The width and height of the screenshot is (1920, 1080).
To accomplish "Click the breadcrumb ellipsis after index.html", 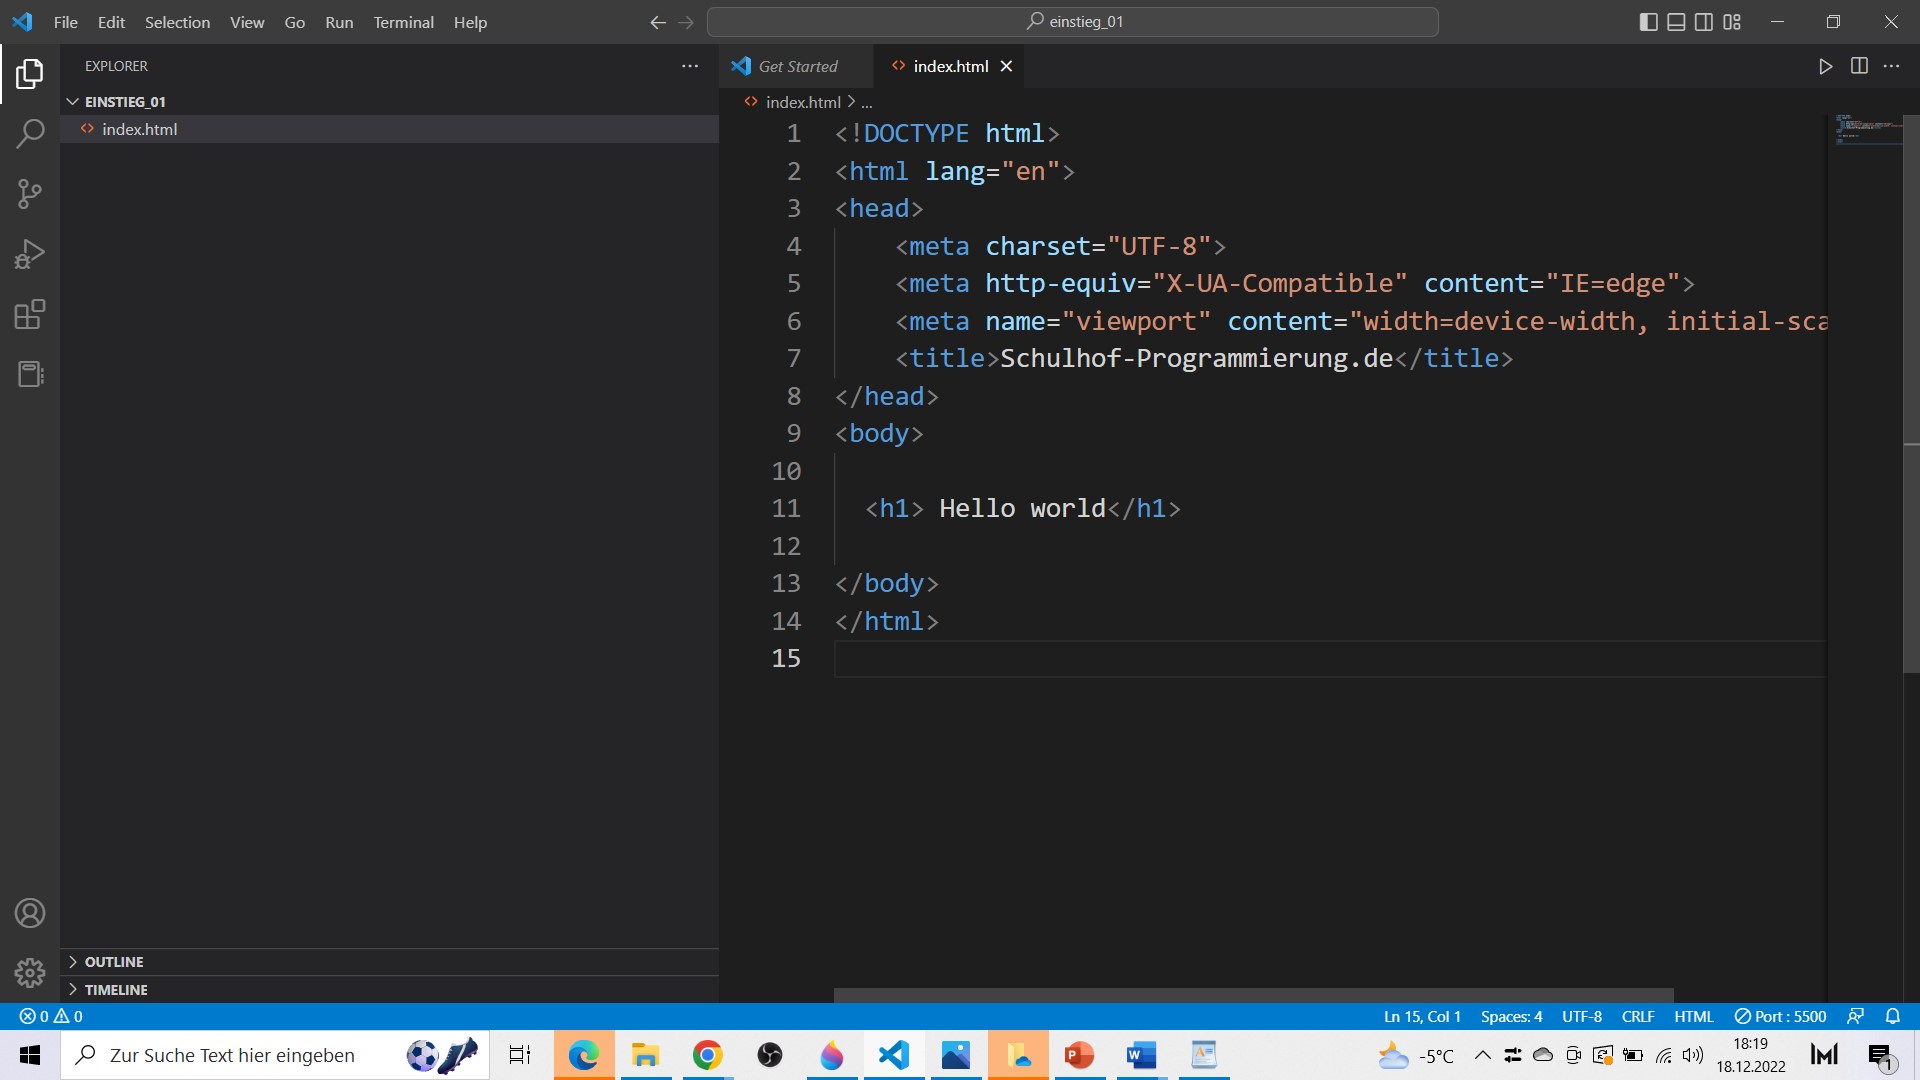I will point(867,102).
